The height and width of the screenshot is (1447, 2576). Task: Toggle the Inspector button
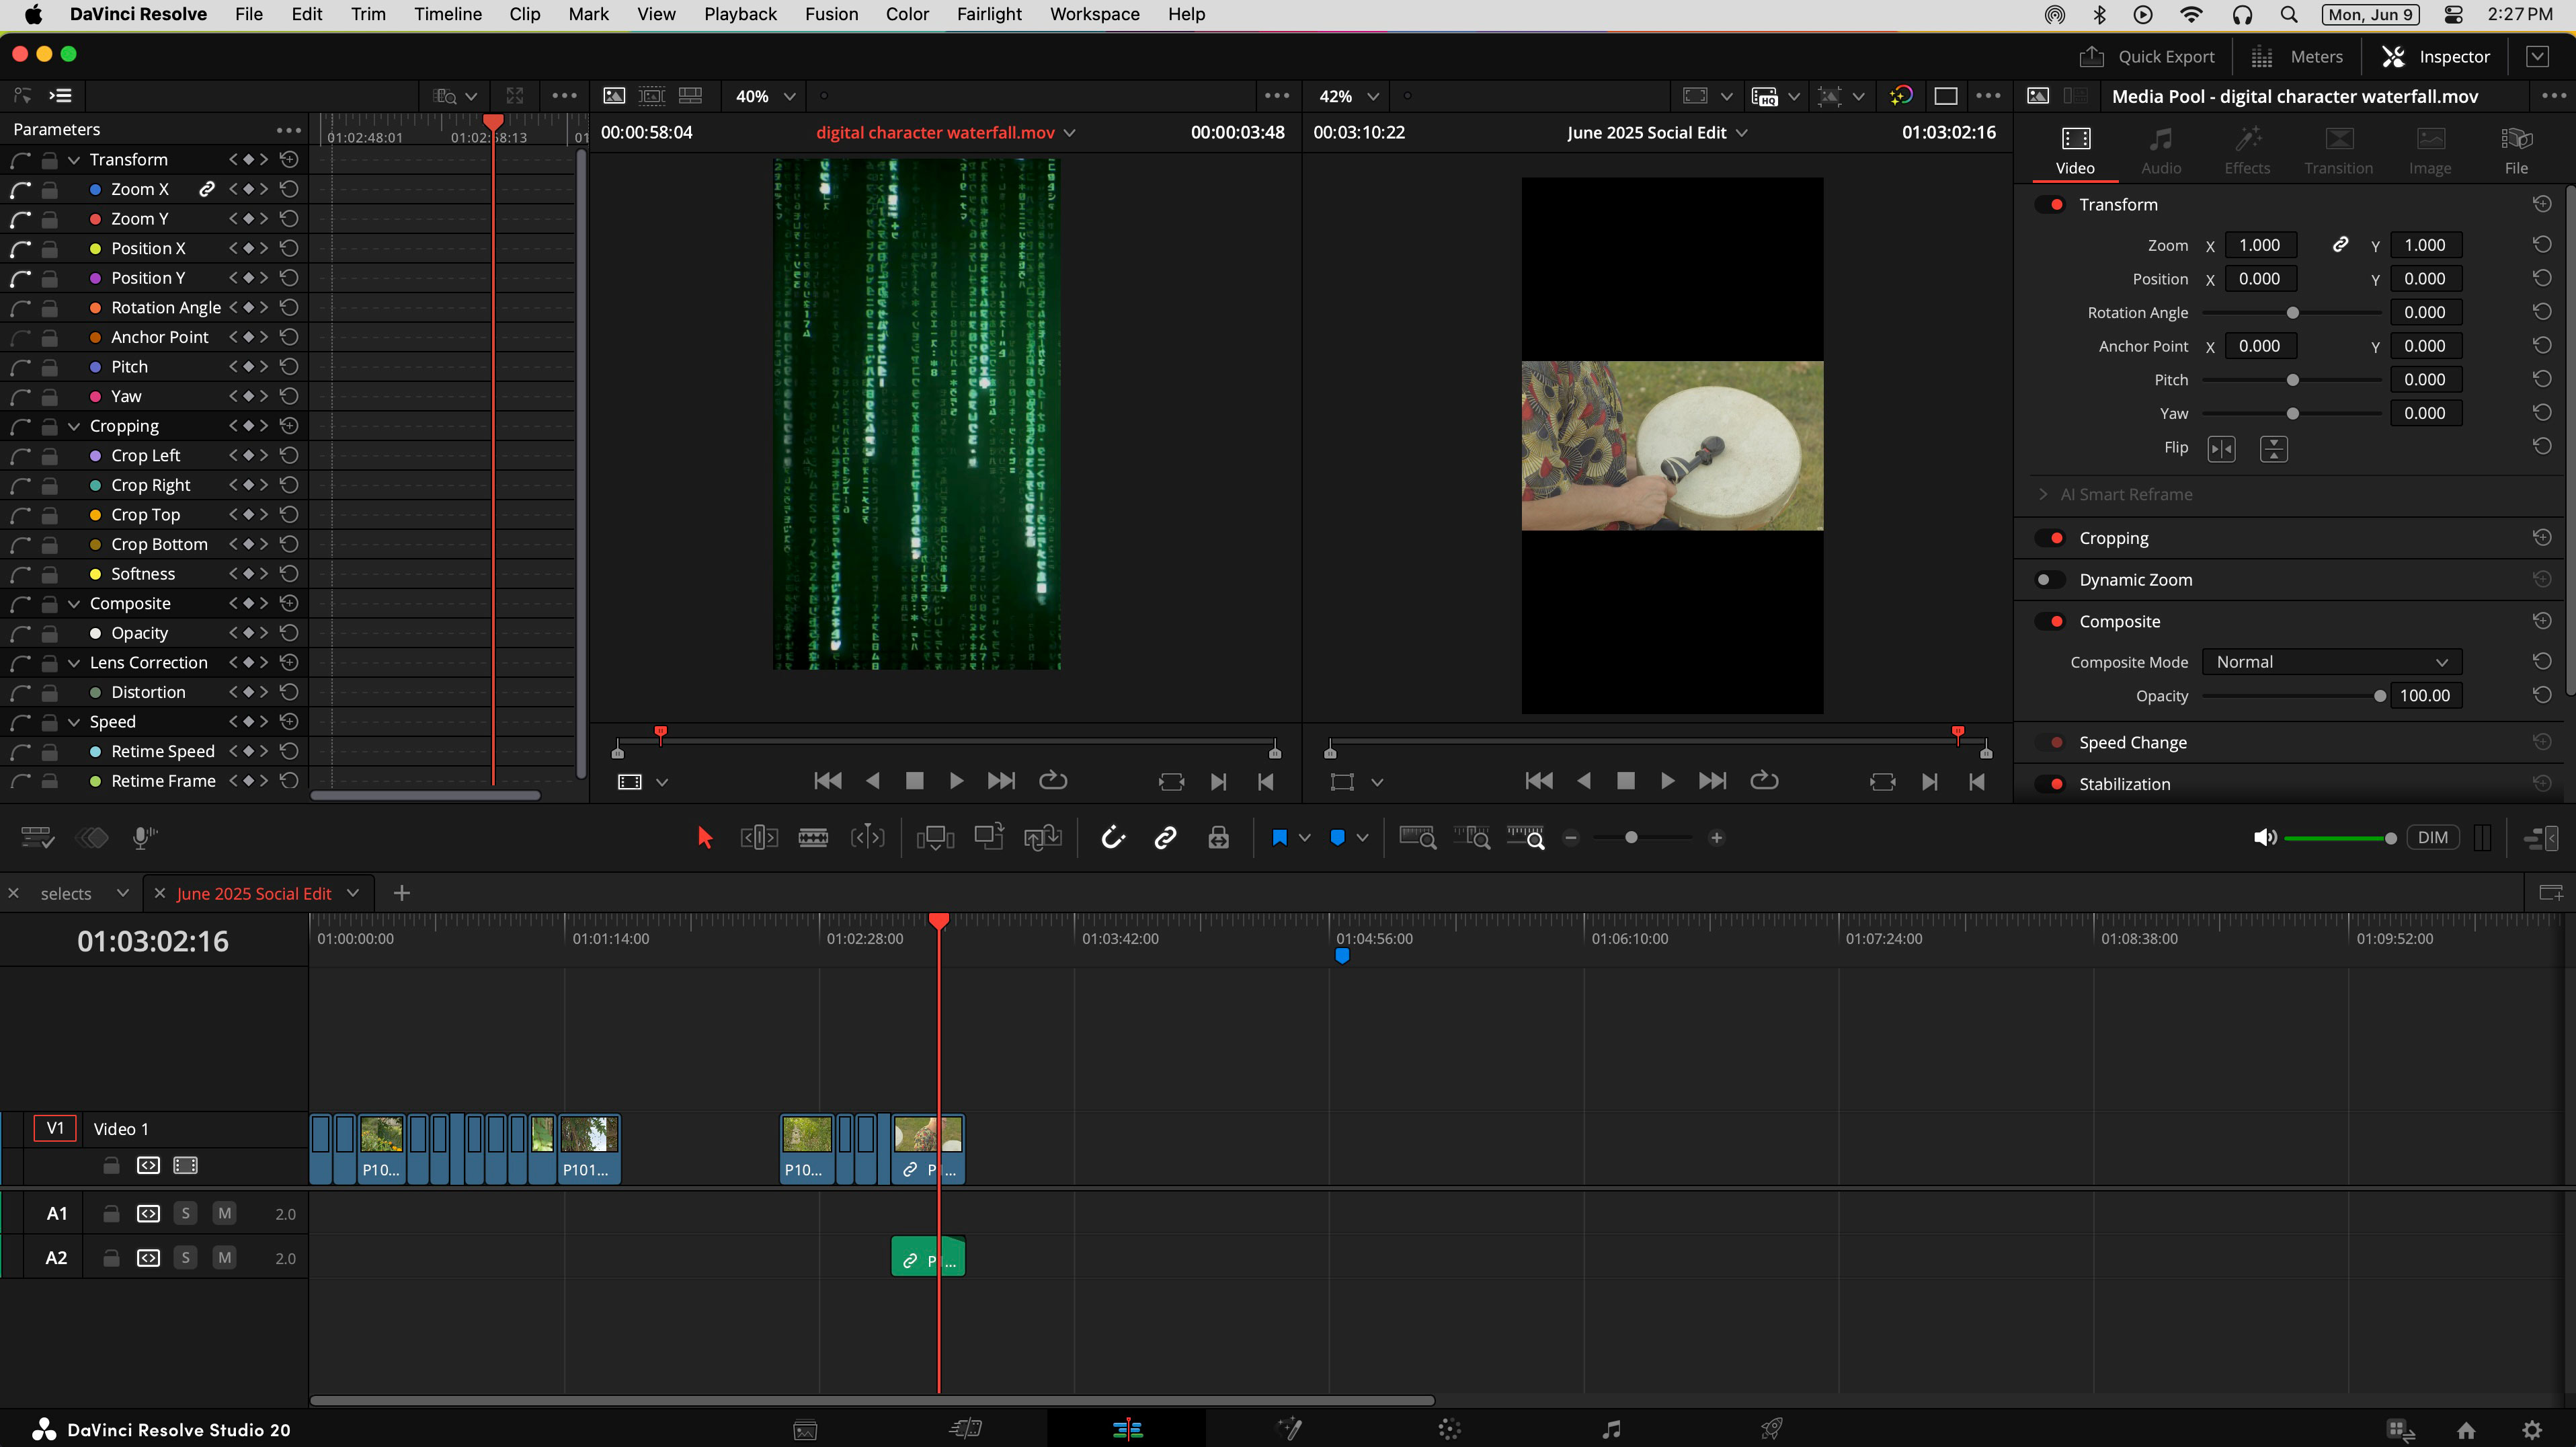point(2435,57)
